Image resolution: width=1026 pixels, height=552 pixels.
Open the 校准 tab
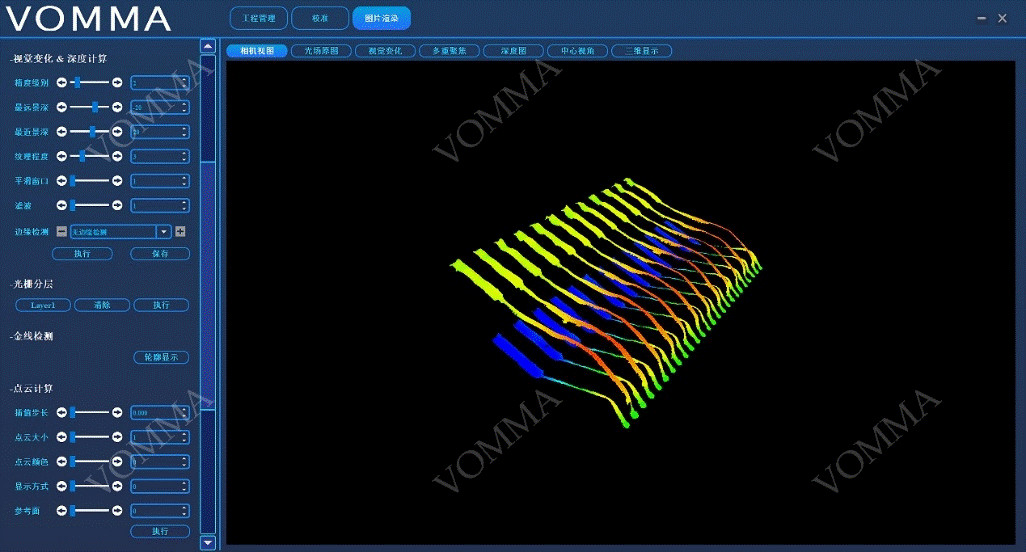click(x=321, y=18)
